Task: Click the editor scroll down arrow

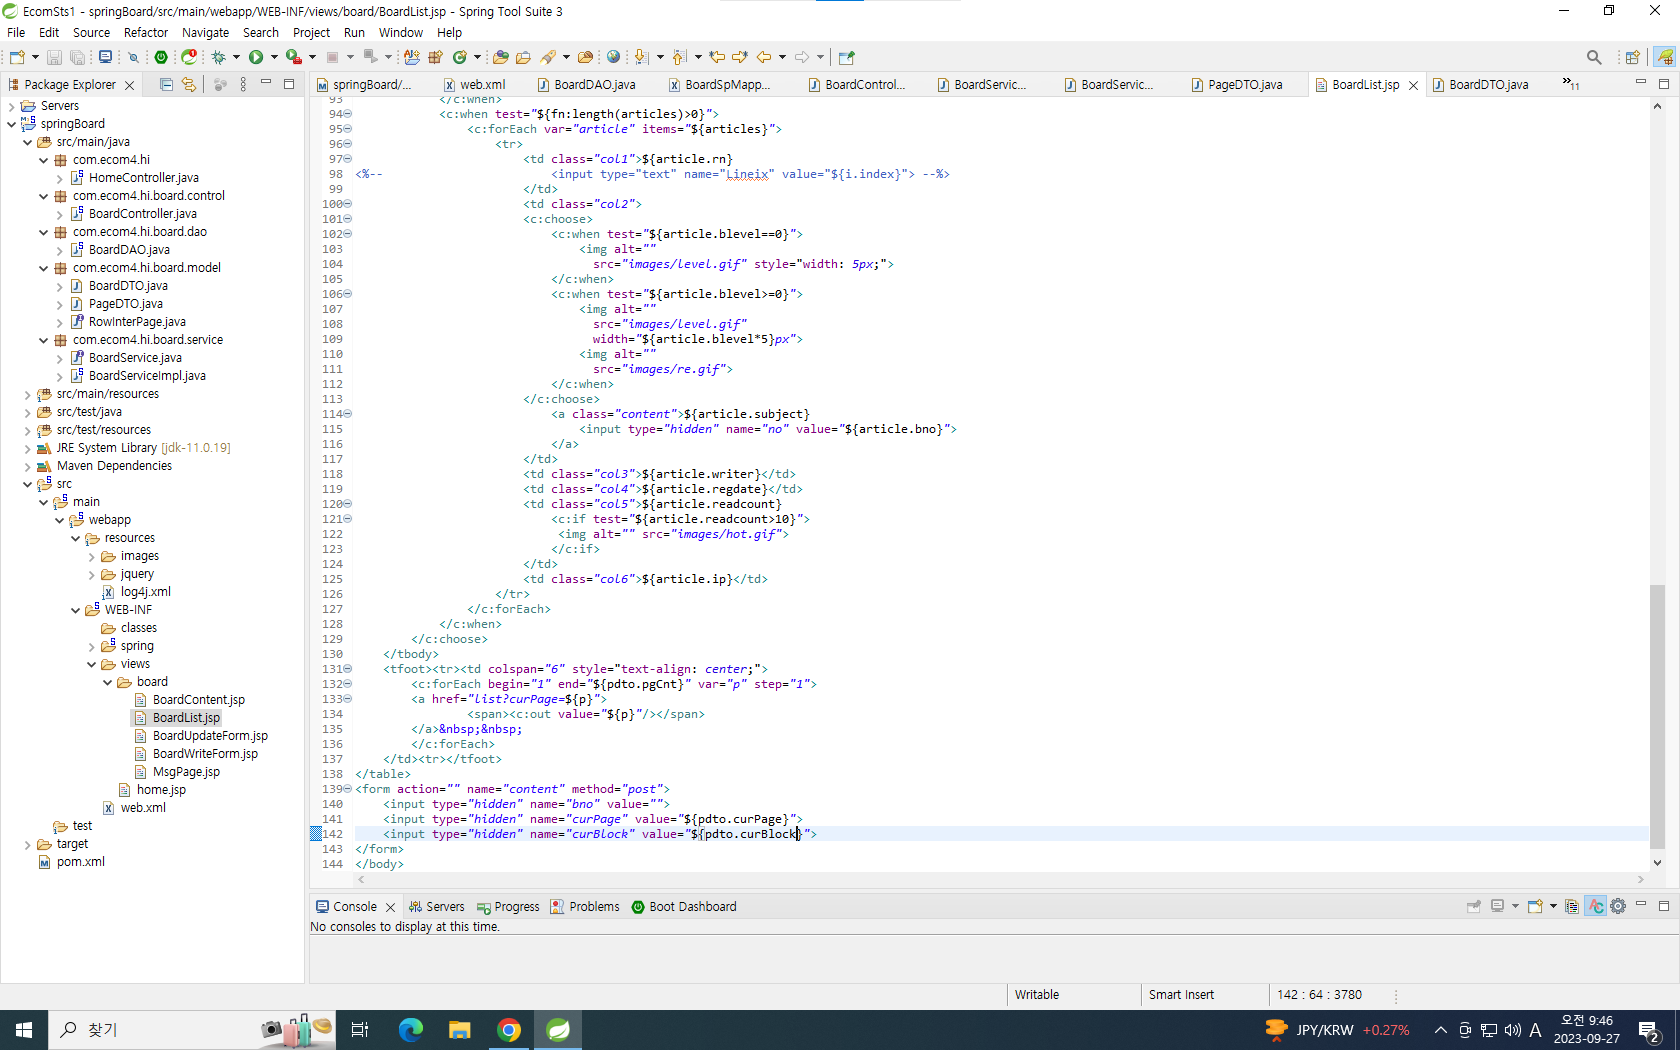Action: point(1657,863)
